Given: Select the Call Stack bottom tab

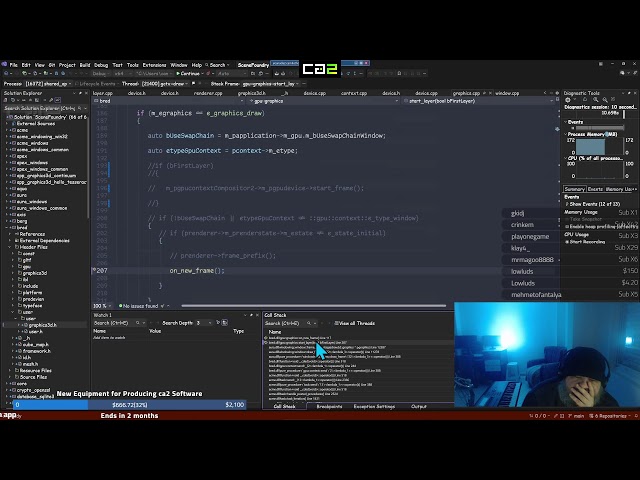Looking at the screenshot, I should point(284,407).
